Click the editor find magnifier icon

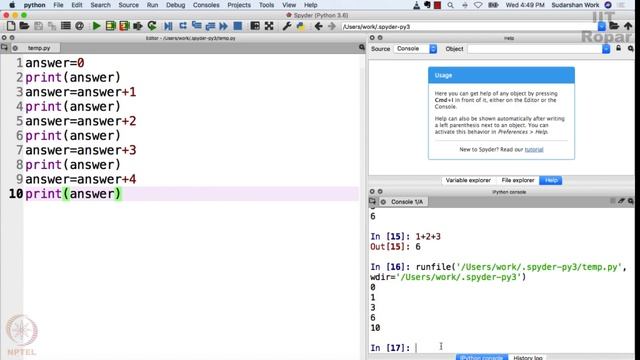[362, 48]
